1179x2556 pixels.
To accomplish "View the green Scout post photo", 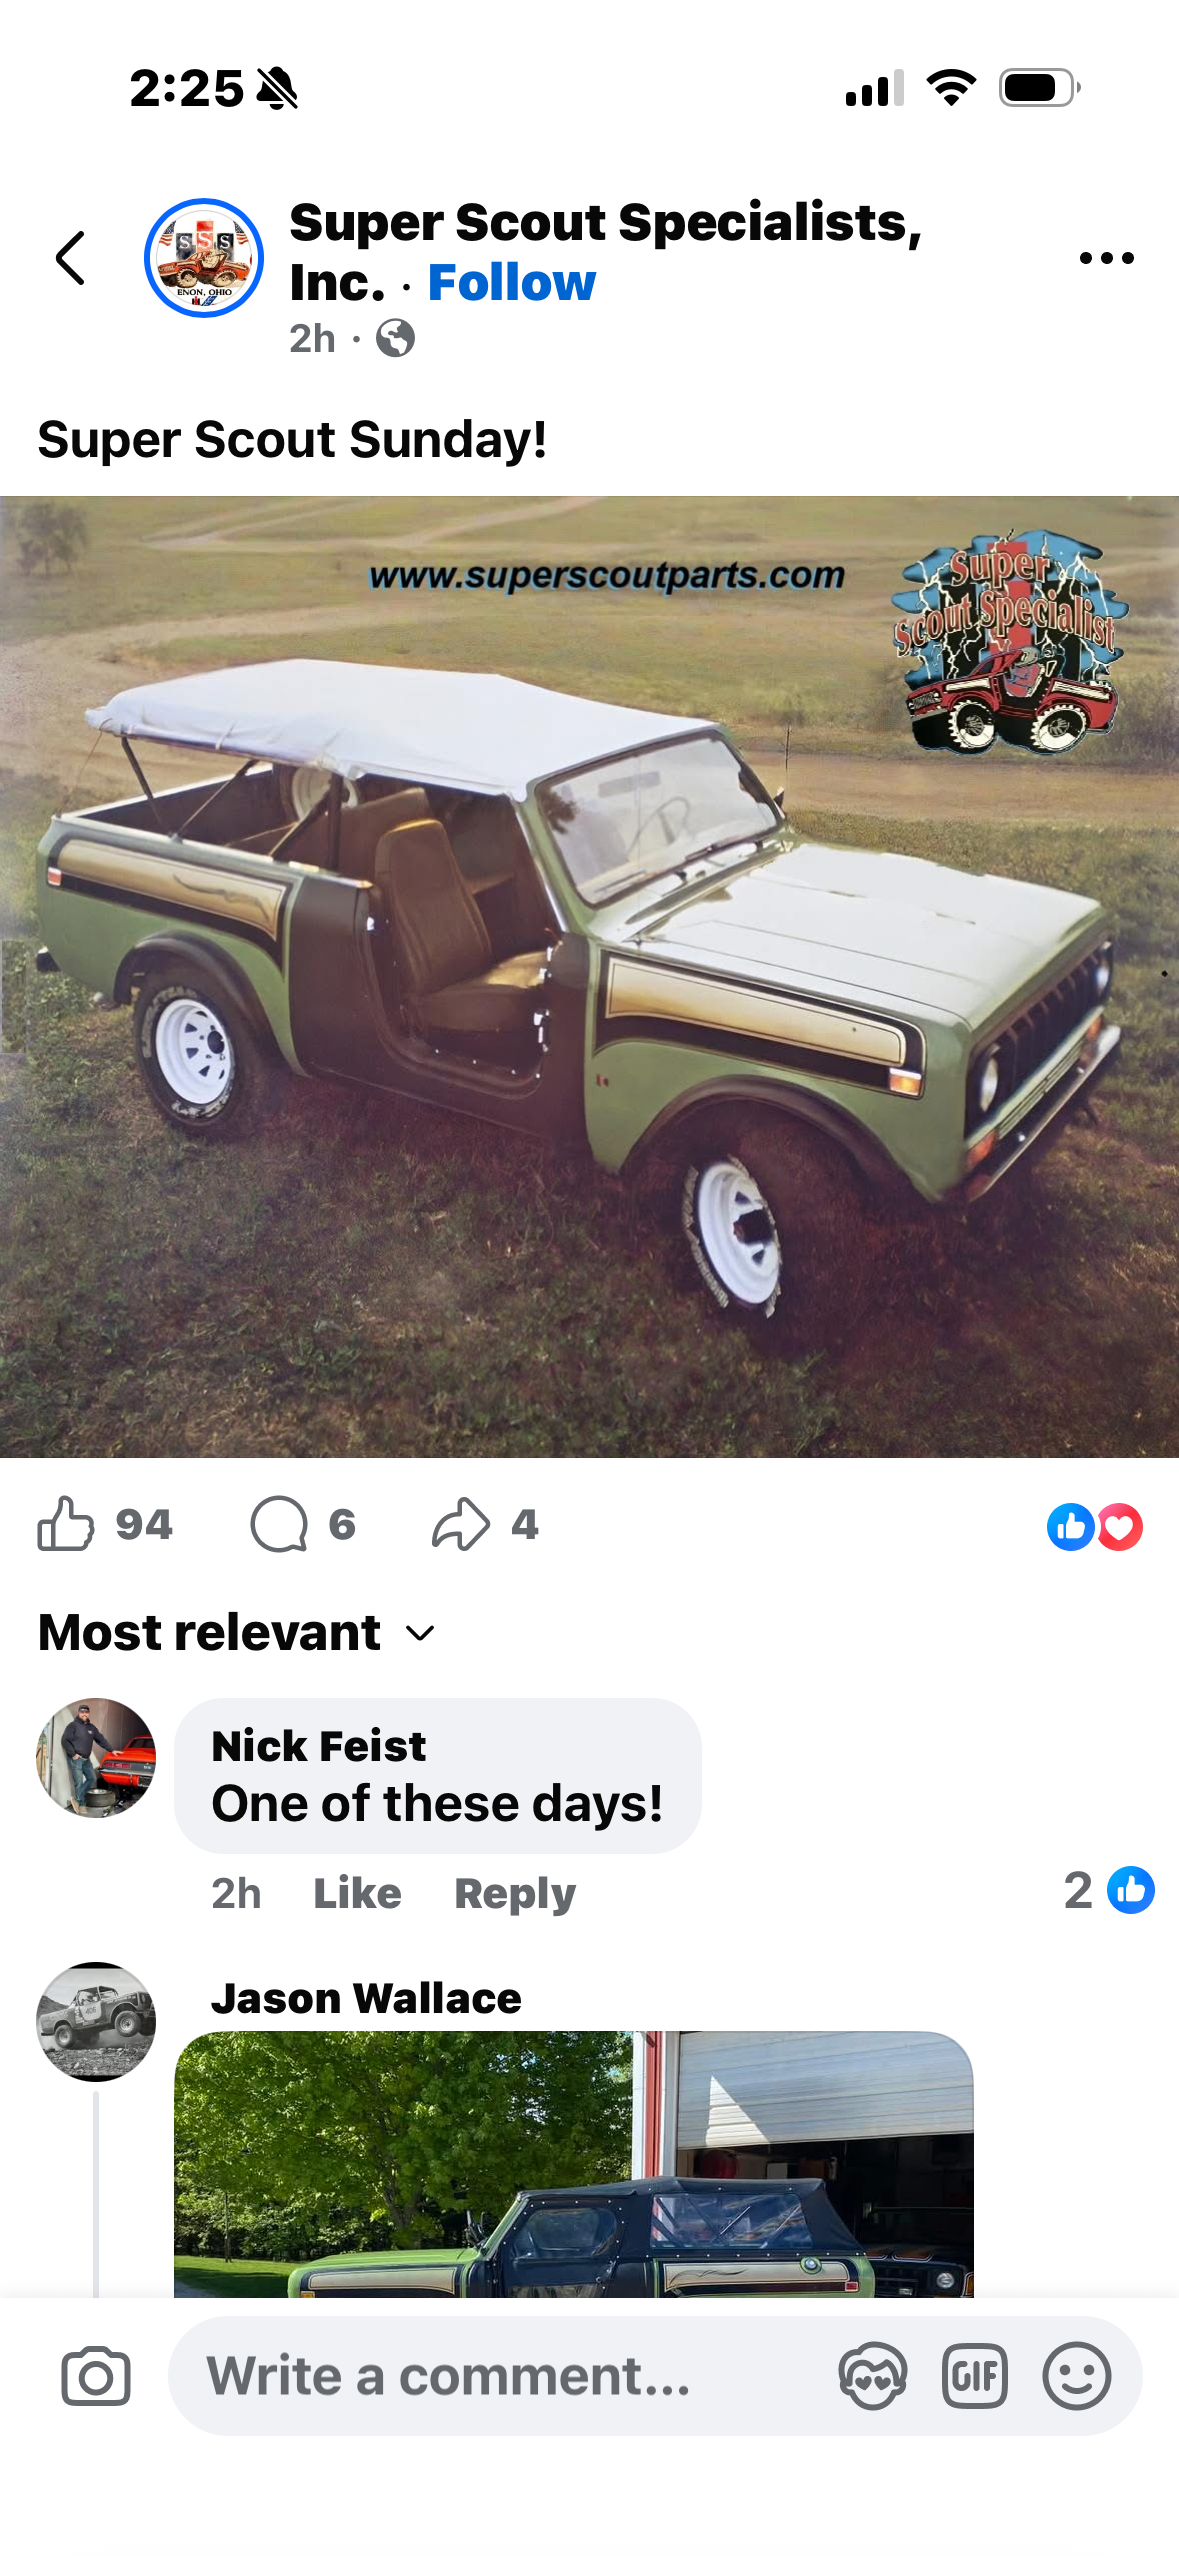I will click(589, 976).
